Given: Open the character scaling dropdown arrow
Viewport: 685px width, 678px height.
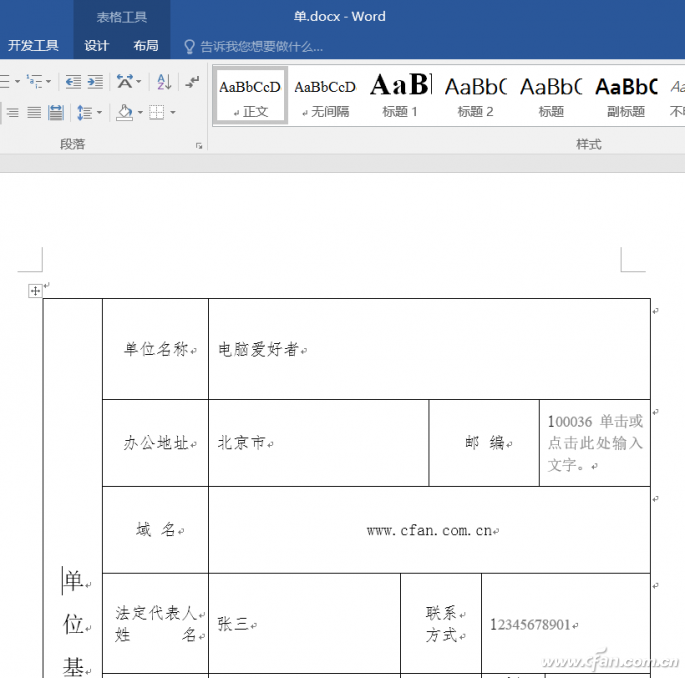Looking at the screenshot, I should (x=139, y=82).
